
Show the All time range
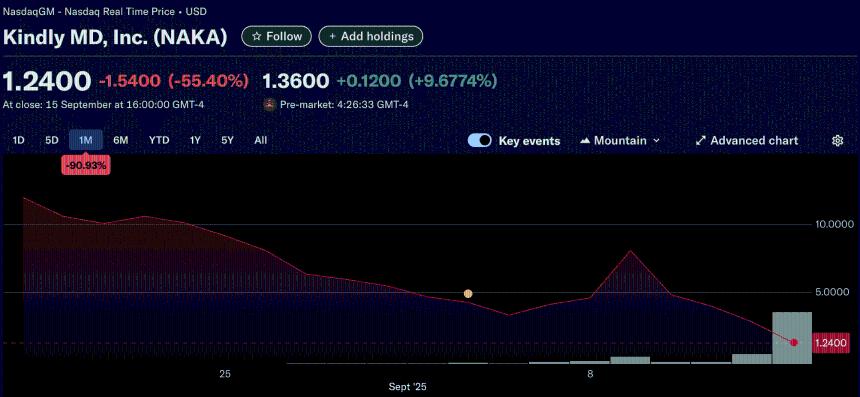click(x=261, y=140)
